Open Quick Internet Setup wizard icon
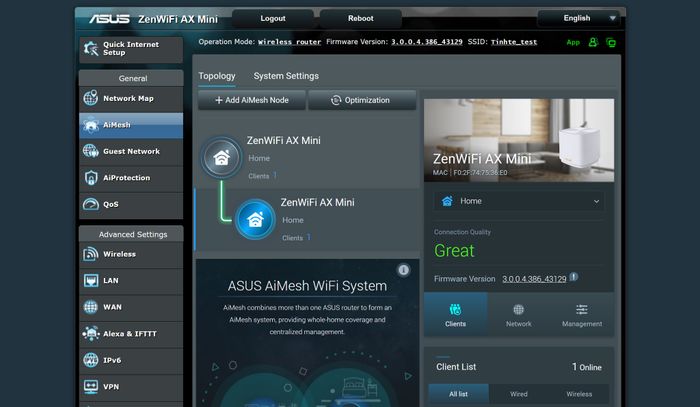700x407 pixels. click(x=91, y=48)
